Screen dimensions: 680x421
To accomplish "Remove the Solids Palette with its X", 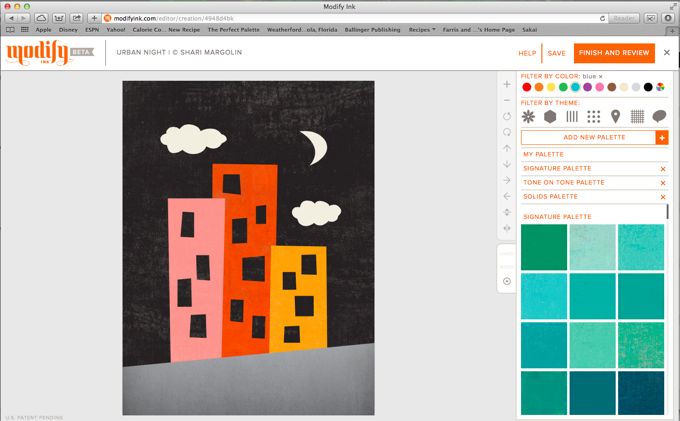I will (x=663, y=197).
